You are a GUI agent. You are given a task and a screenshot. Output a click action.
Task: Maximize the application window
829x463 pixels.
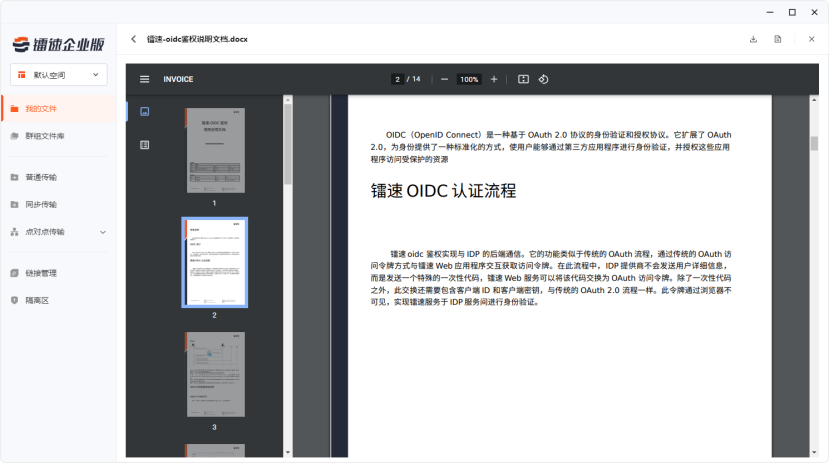click(792, 12)
